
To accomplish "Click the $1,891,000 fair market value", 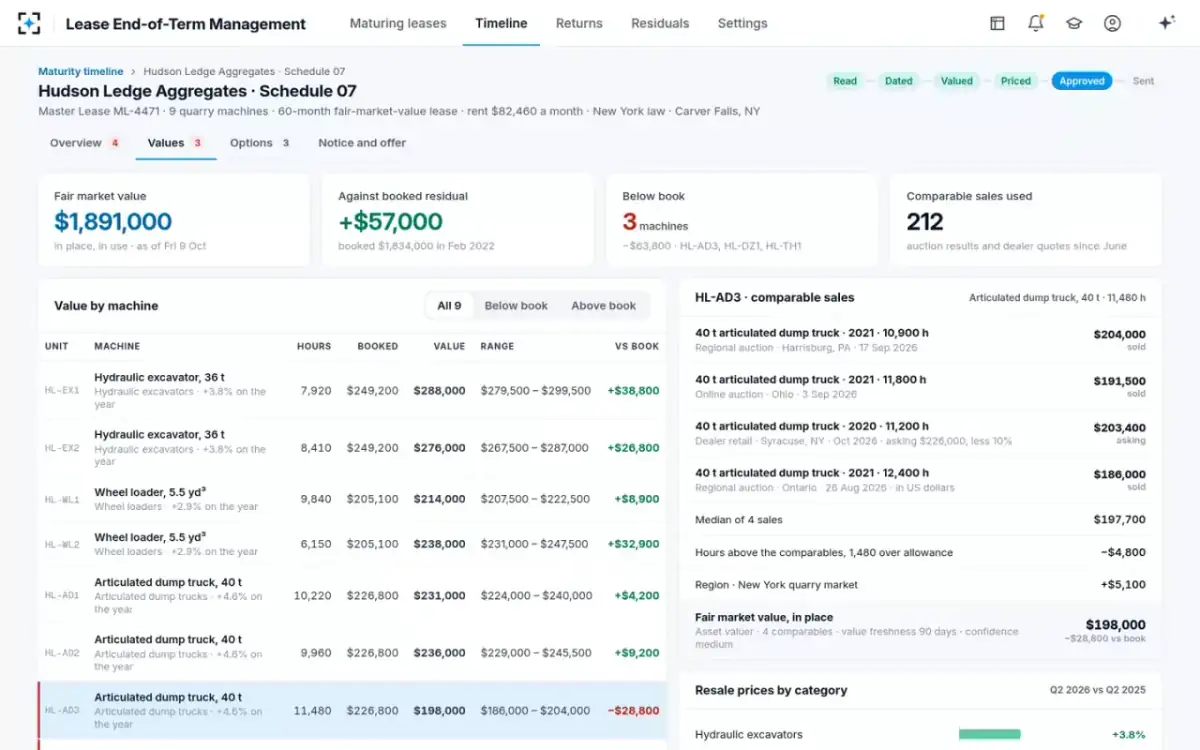I will [x=113, y=222].
